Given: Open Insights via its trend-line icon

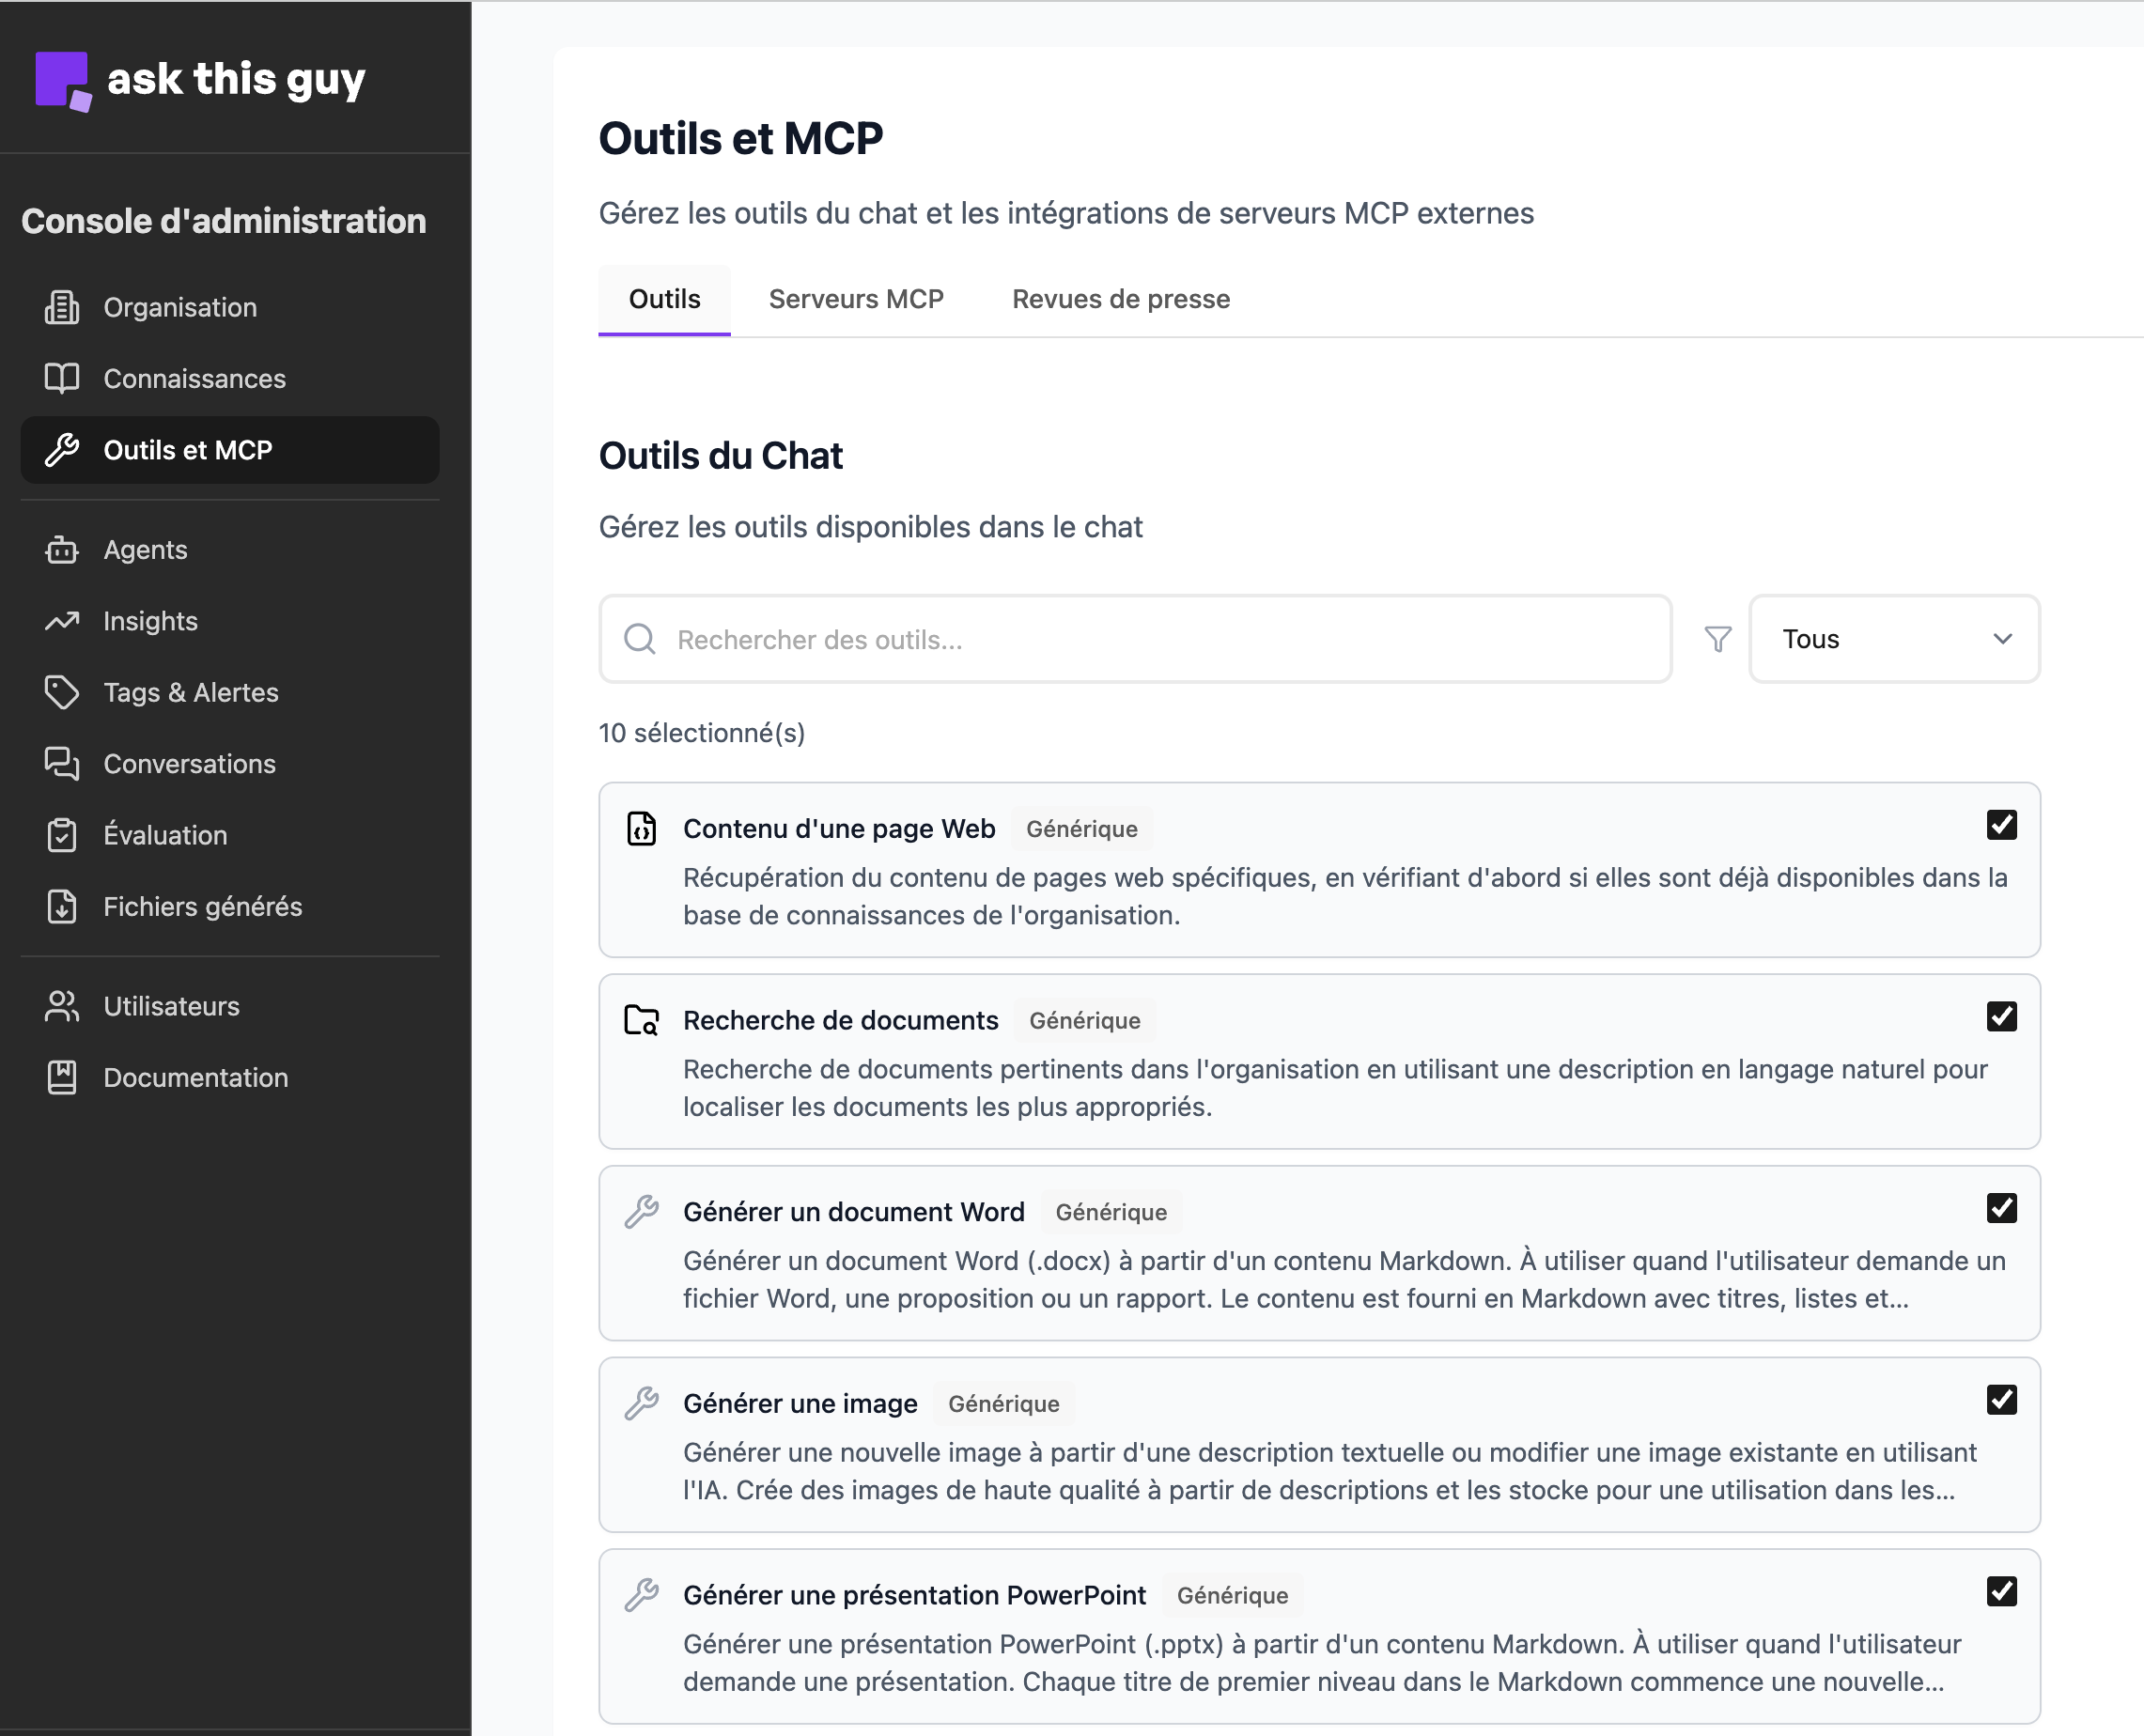Looking at the screenshot, I should 62,621.
